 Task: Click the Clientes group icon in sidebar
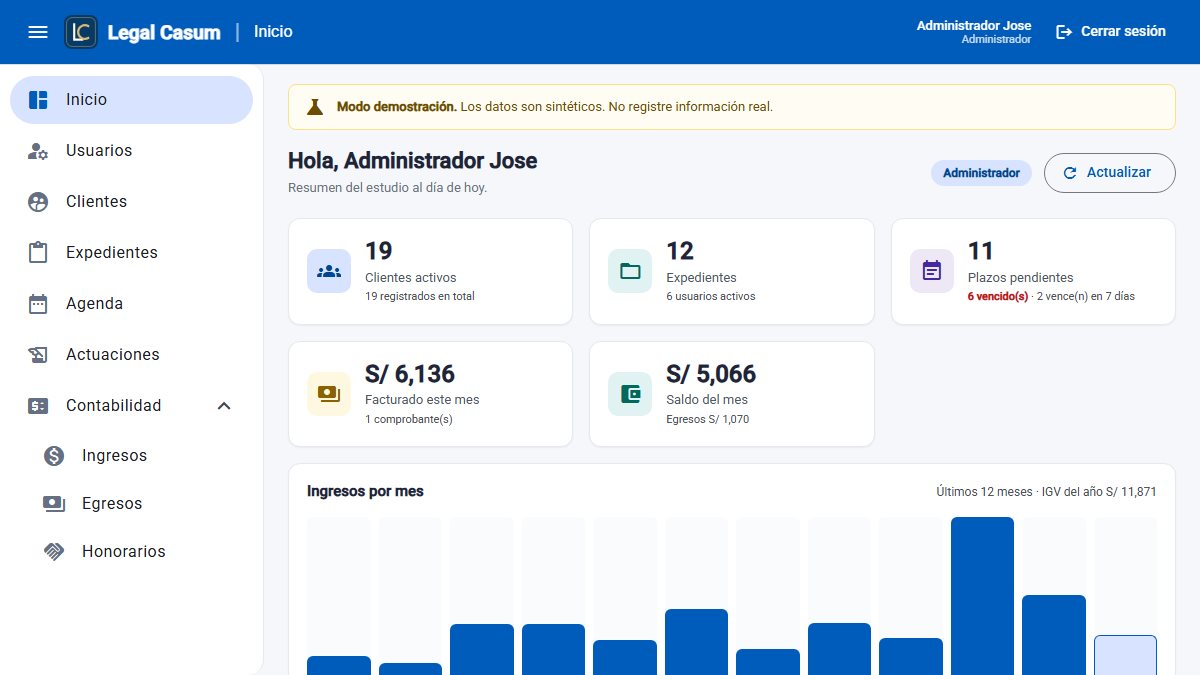[38, 202]
